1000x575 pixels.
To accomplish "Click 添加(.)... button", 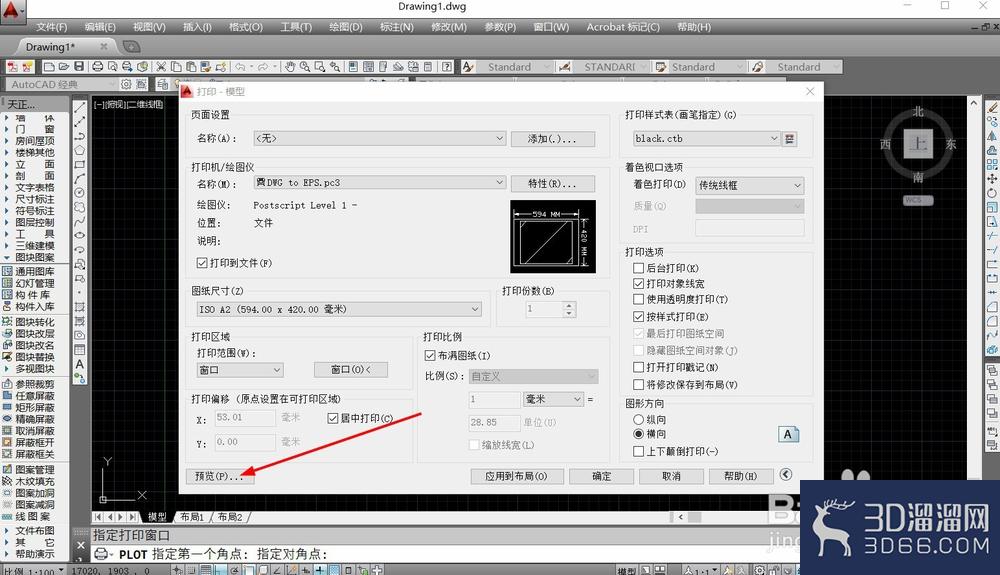I will coord(553,139).
